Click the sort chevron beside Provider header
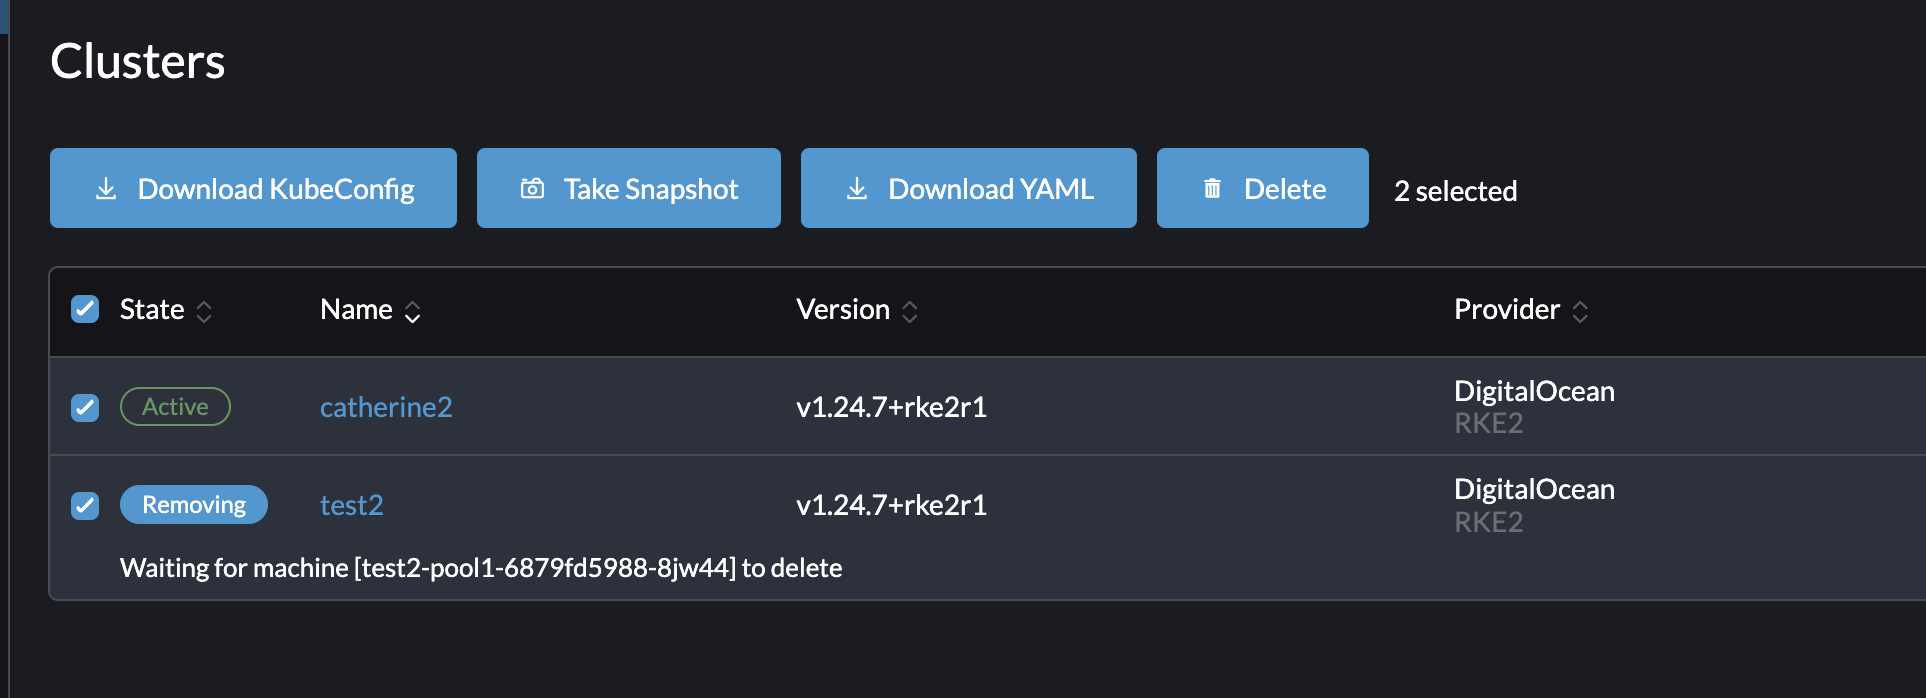This screenshot has height=698, width=1926. tap(1581, 311)
